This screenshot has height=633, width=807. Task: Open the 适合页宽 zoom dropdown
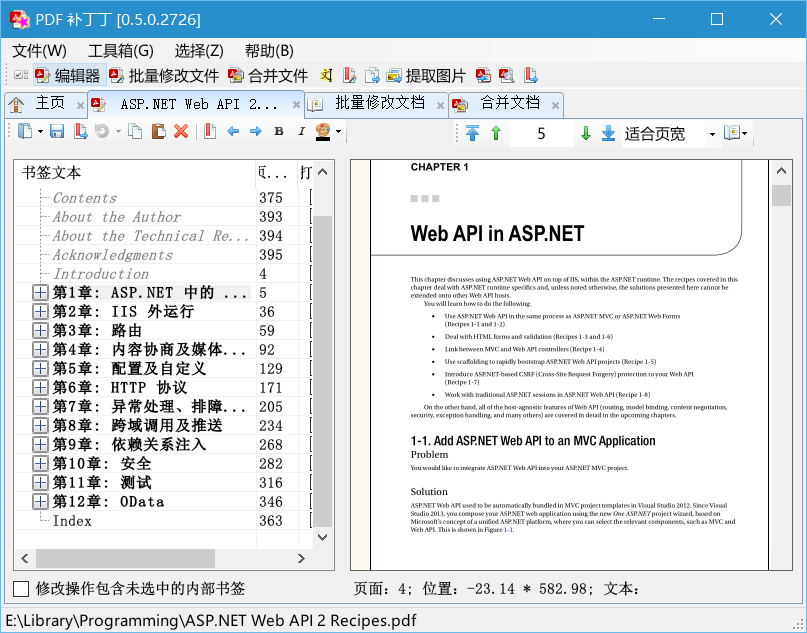(x=712, y=134)
